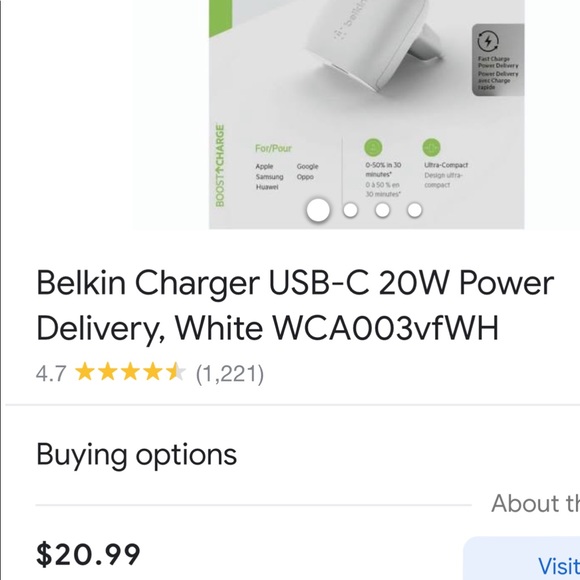
Task: Open the About this product section
Action: click(535, 503)
